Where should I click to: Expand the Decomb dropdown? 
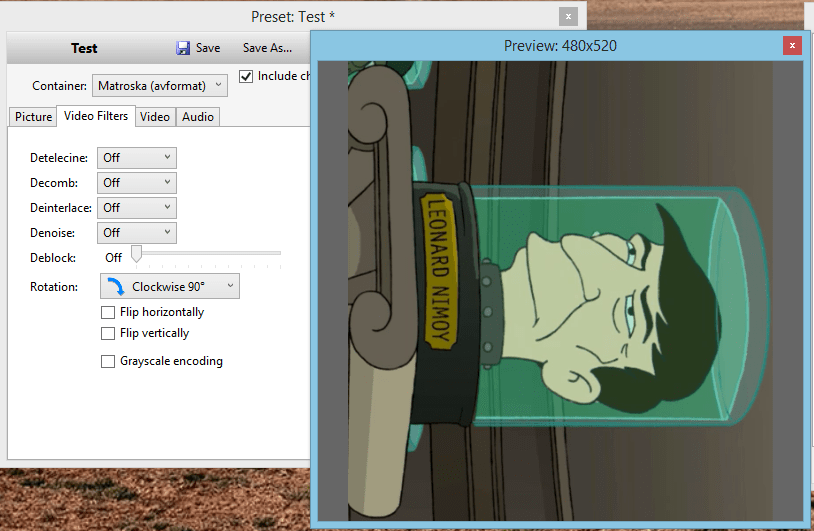(x=137, y=183)
